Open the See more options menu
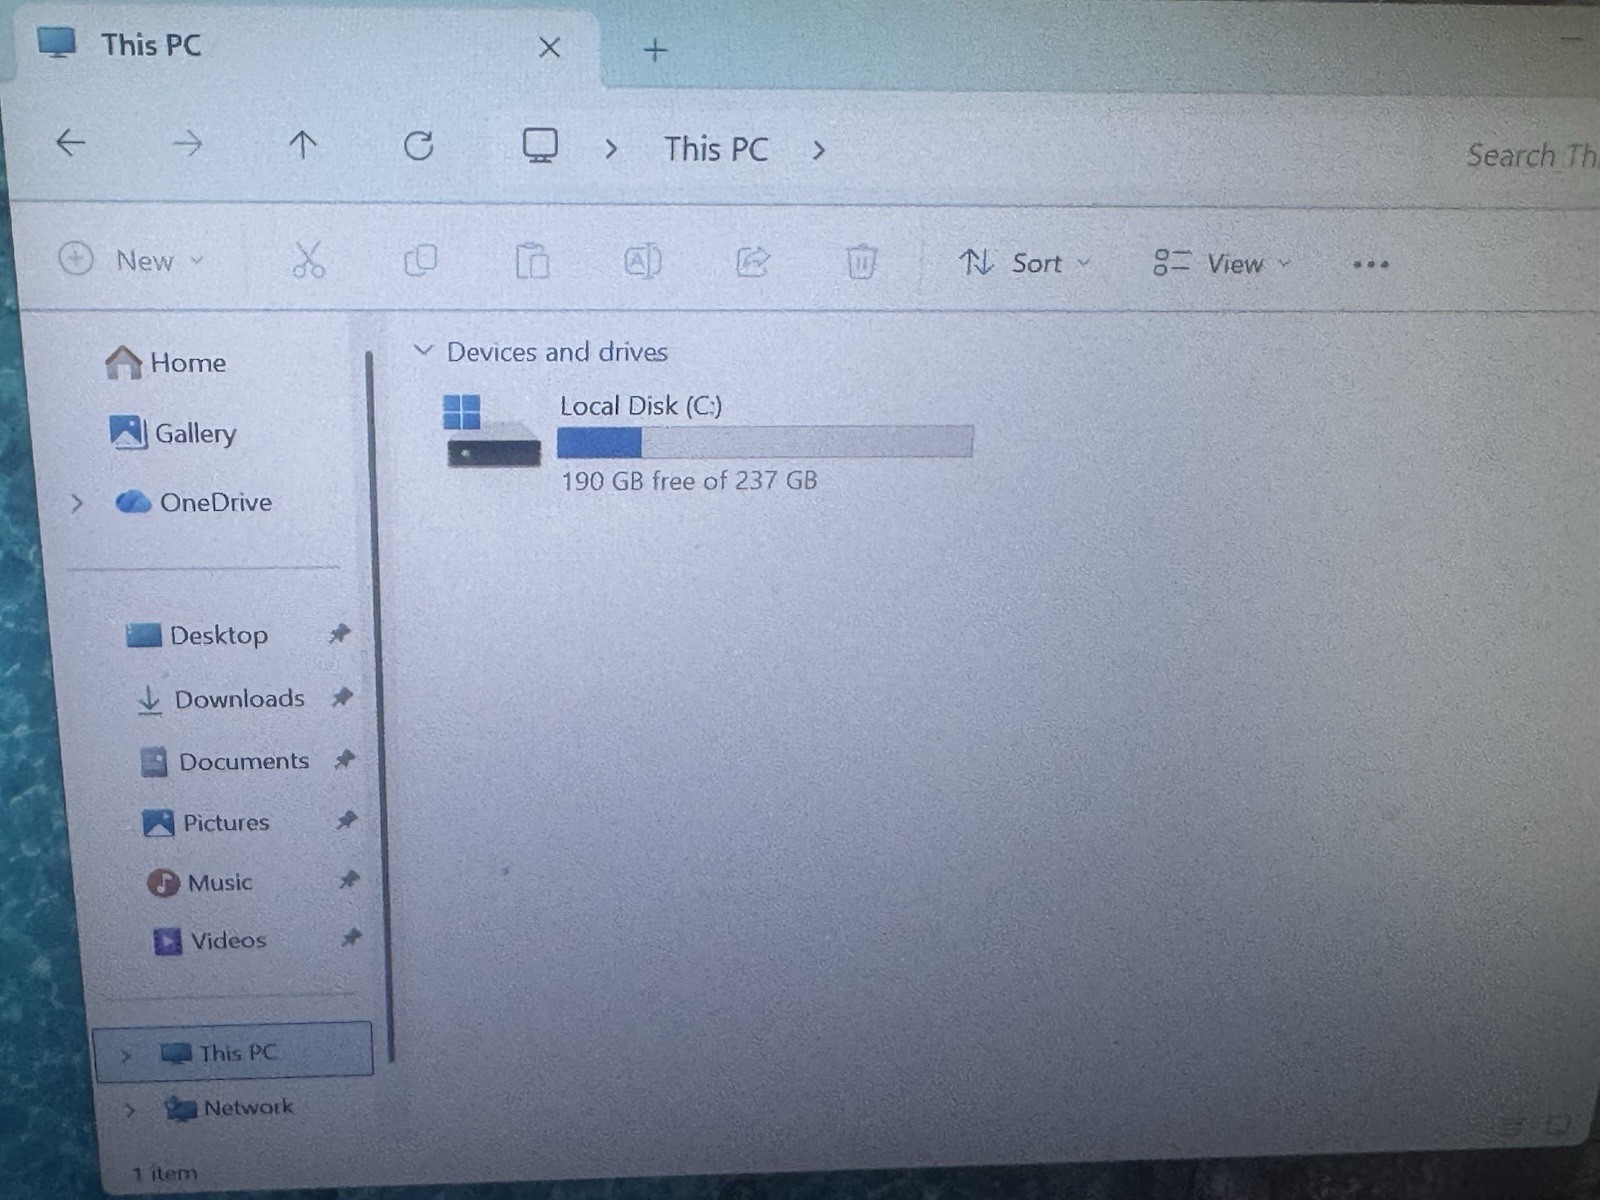The width and height of the screenshot is (1600, 1200). pyautogui.click(x=1370, y=265)
